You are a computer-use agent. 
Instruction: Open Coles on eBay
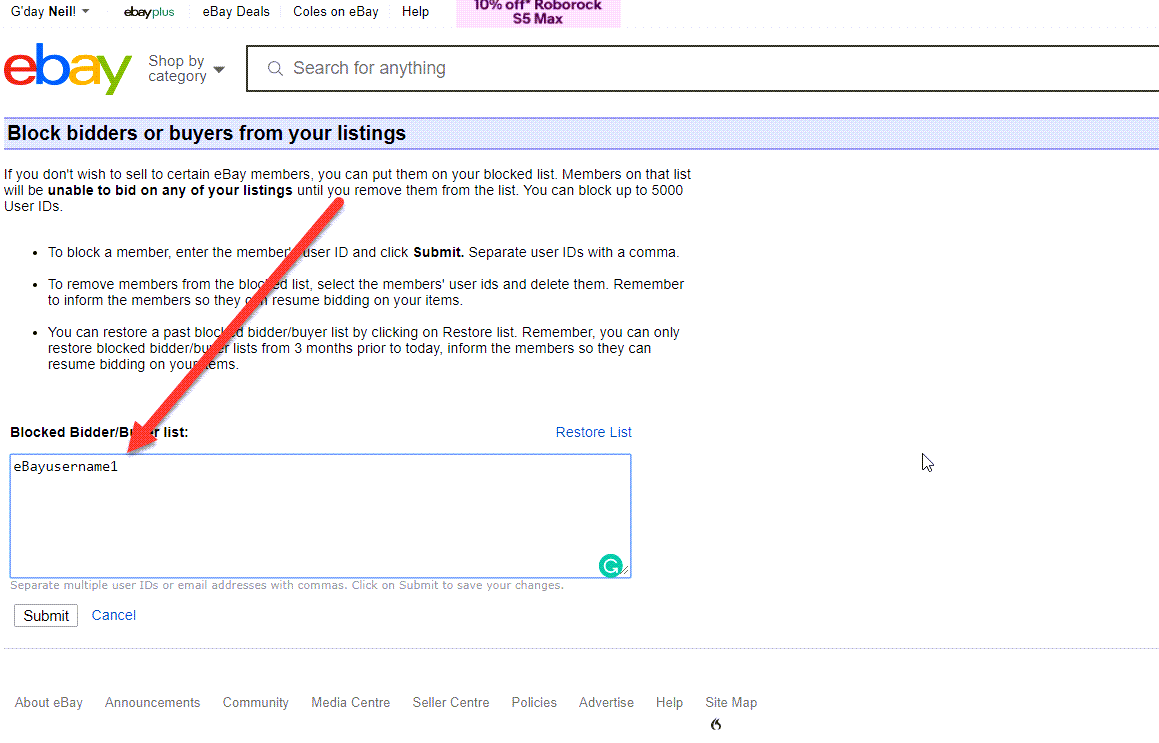pos(336,12)
